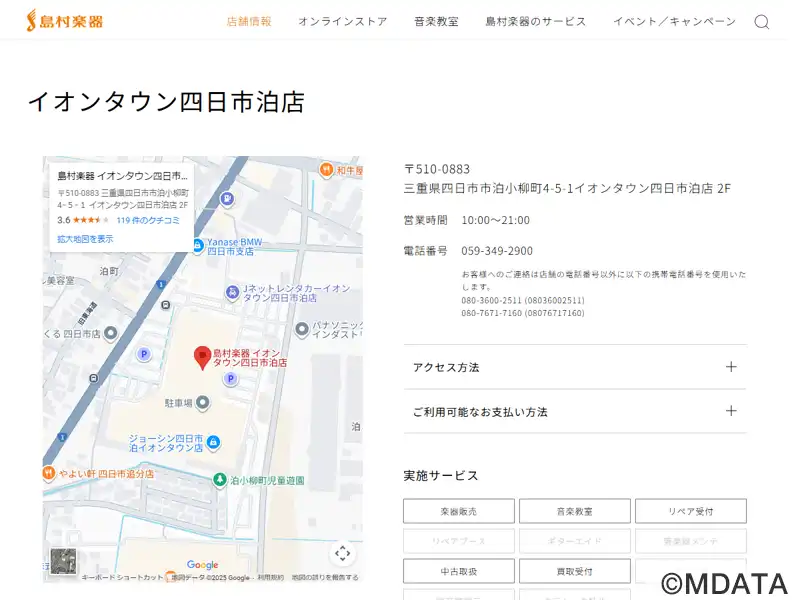800x600 pixels.
Task: Click the 泊小柳町児童遊園 park marker
Action: (219, 480)
